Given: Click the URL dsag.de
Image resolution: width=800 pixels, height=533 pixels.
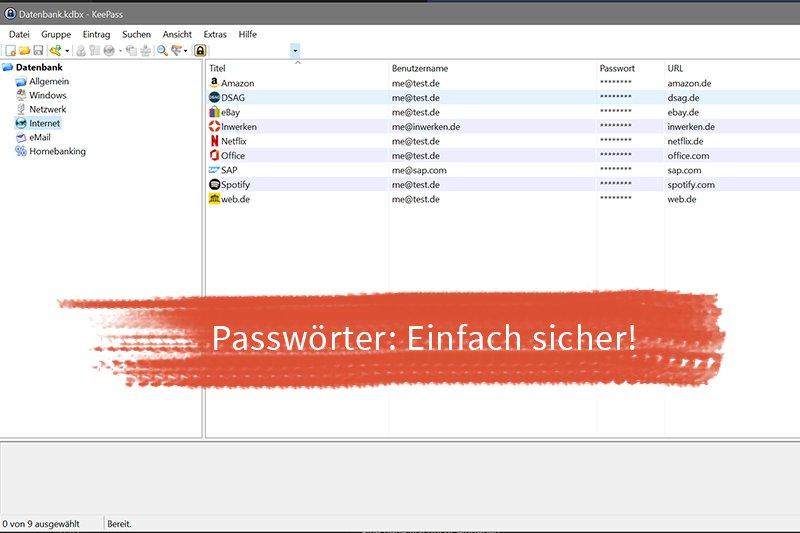Looking at the screenshot, I should coord(683,98).
